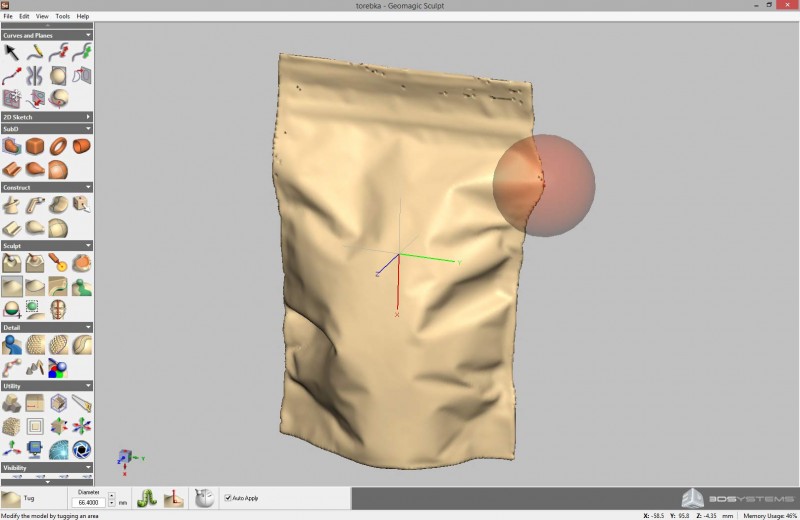The image size is (800, 520).
Task: Choose the draw curve pencil tool
Action: click(x=35, y=52)
